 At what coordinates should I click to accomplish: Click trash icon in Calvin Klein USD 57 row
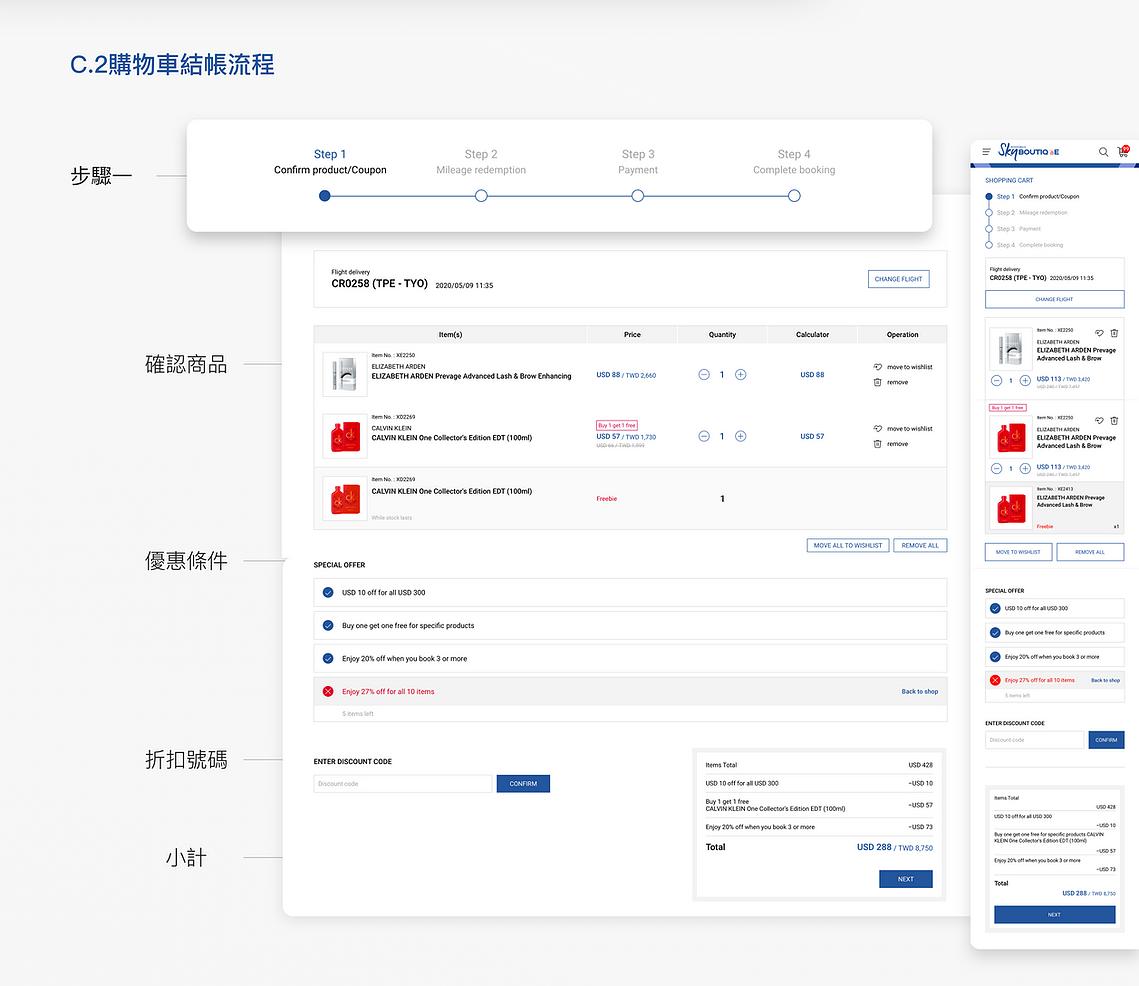point(877,444)
